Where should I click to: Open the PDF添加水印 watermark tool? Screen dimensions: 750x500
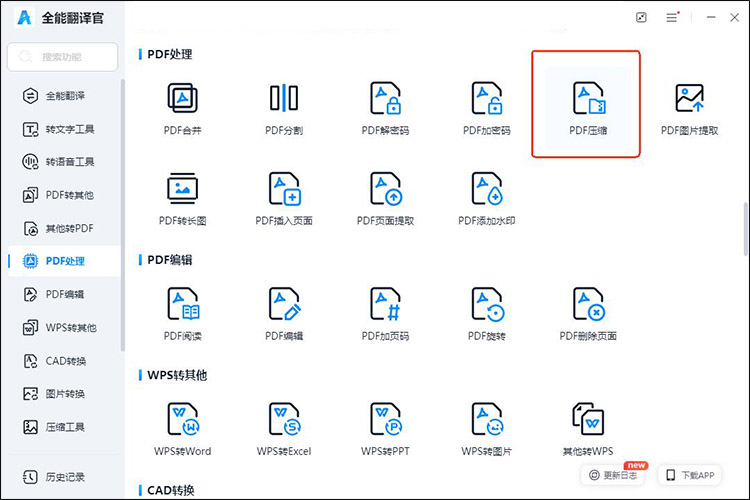[x=486, y=199]
